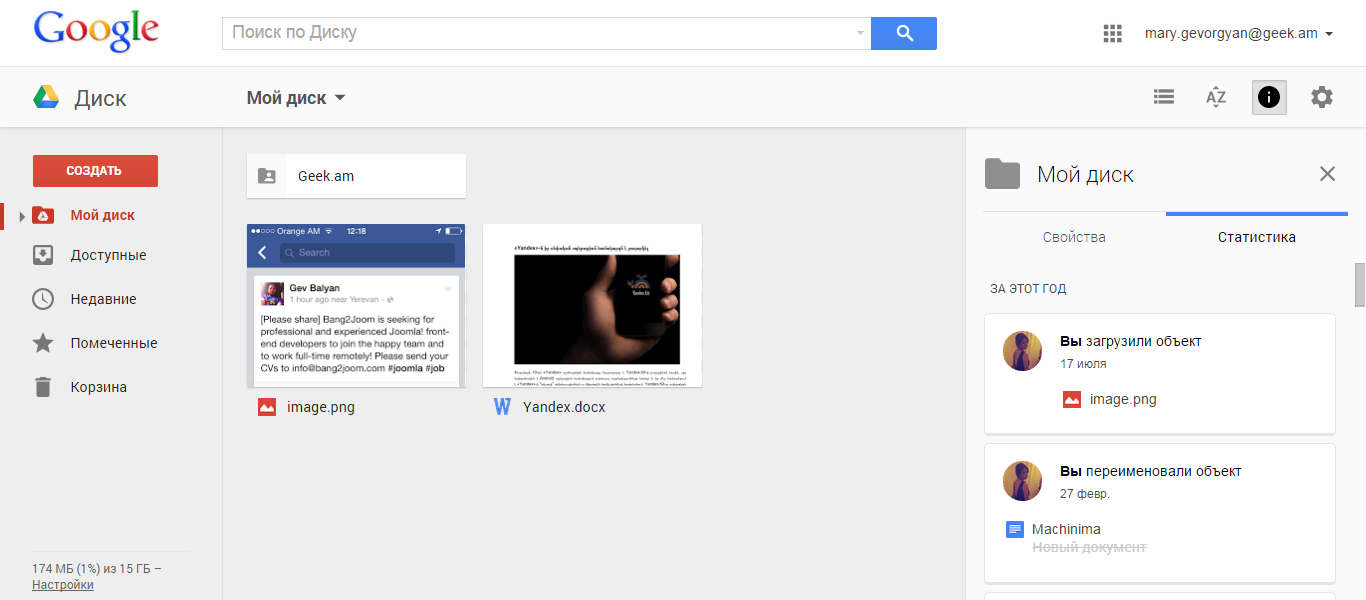Open the settings gear menu
The width and height of the screenshot is (1366, 600).
pos(1322,97)
